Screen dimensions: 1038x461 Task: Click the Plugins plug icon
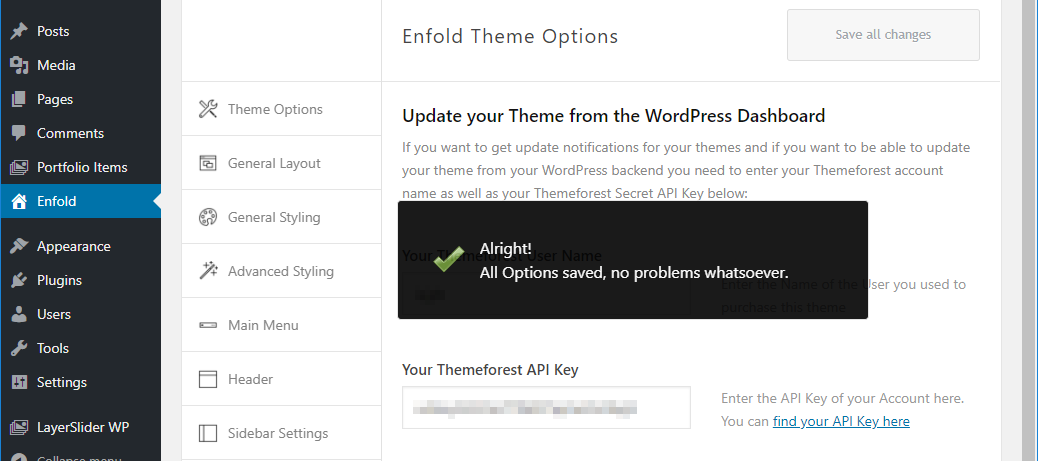[x=18, y=280]
